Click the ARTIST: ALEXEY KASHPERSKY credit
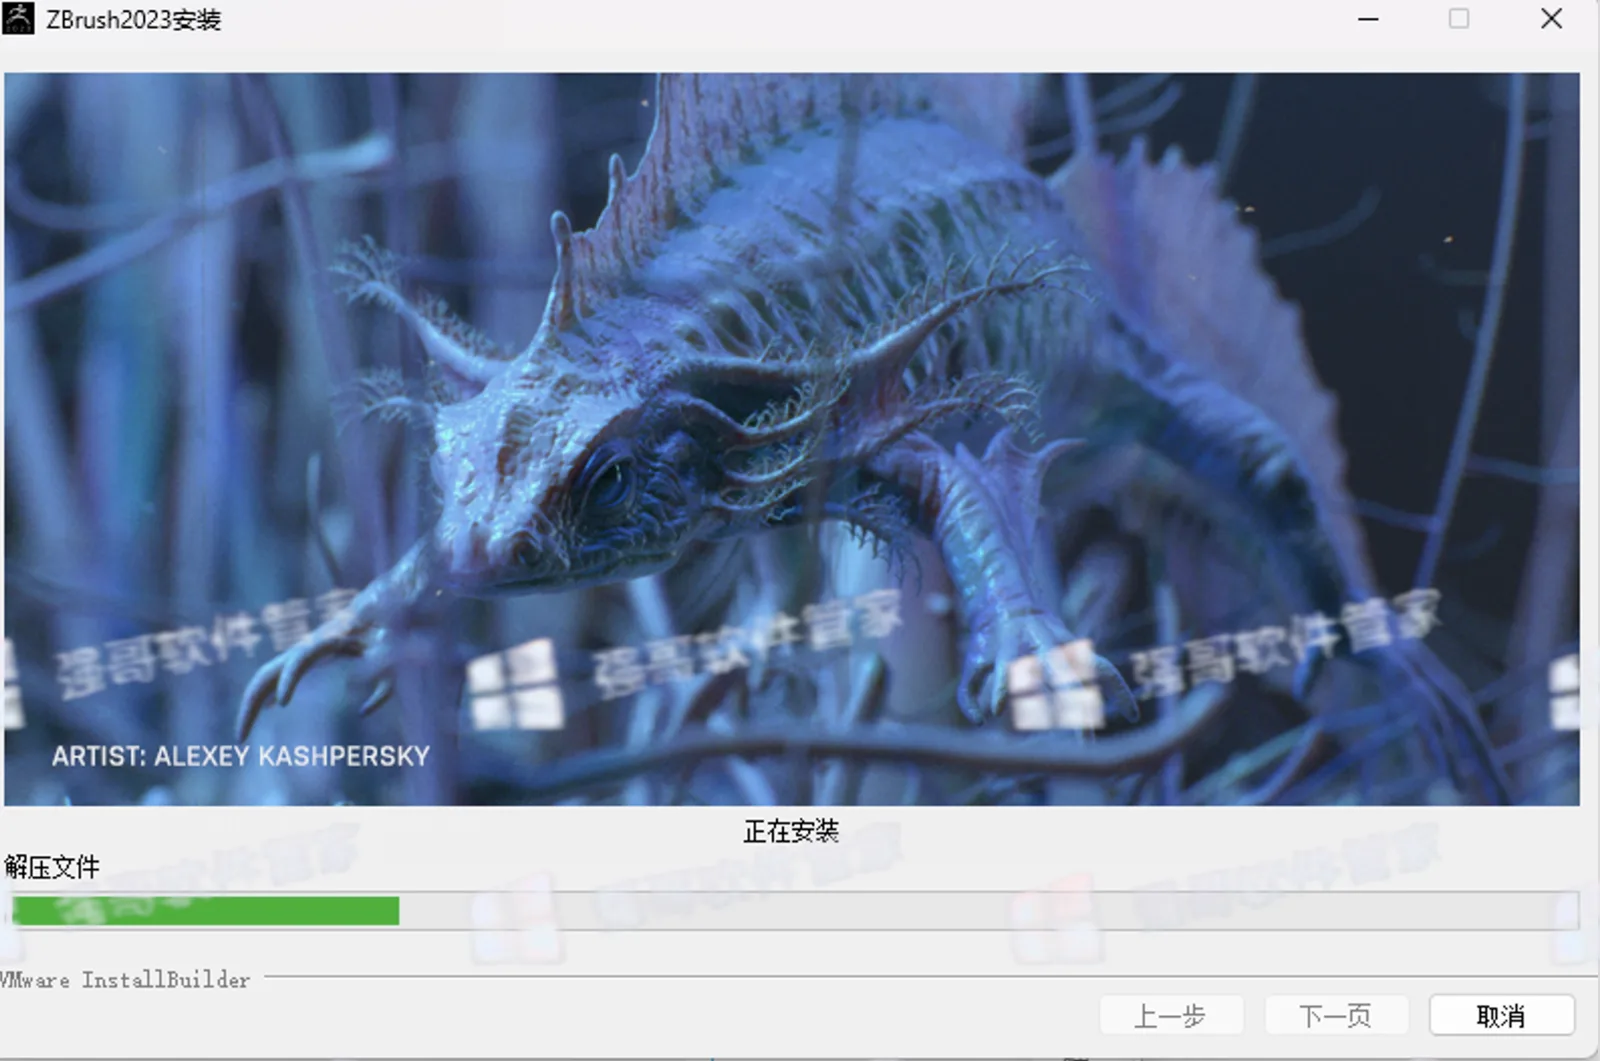The height and width of the screenshot is (1061, 1600). point(241,756)
